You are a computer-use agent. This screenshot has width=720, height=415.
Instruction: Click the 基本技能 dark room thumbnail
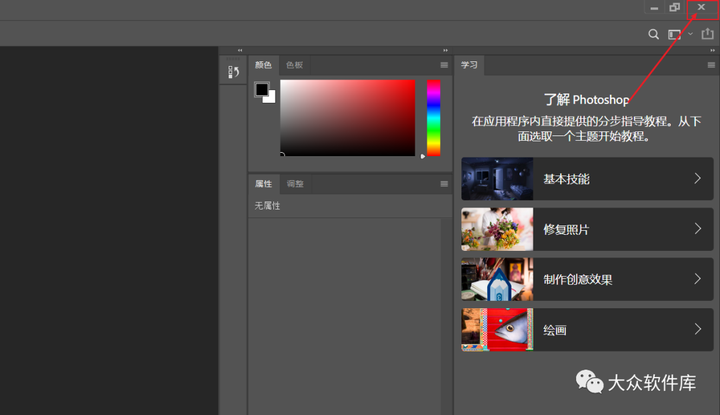(497, 179)
